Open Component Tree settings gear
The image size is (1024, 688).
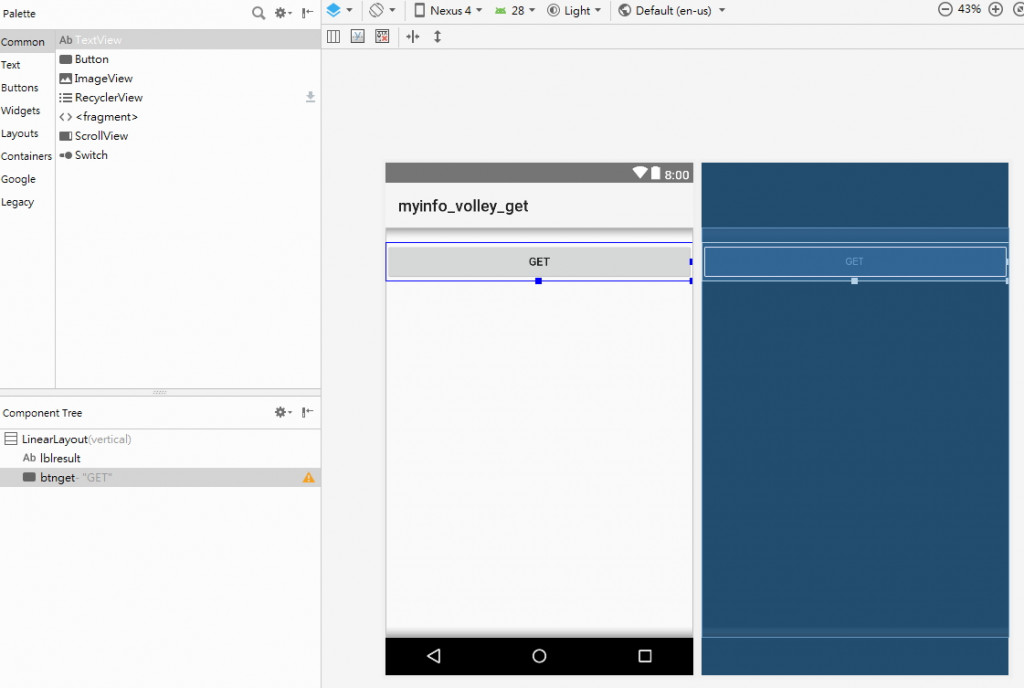coord(283,412)
